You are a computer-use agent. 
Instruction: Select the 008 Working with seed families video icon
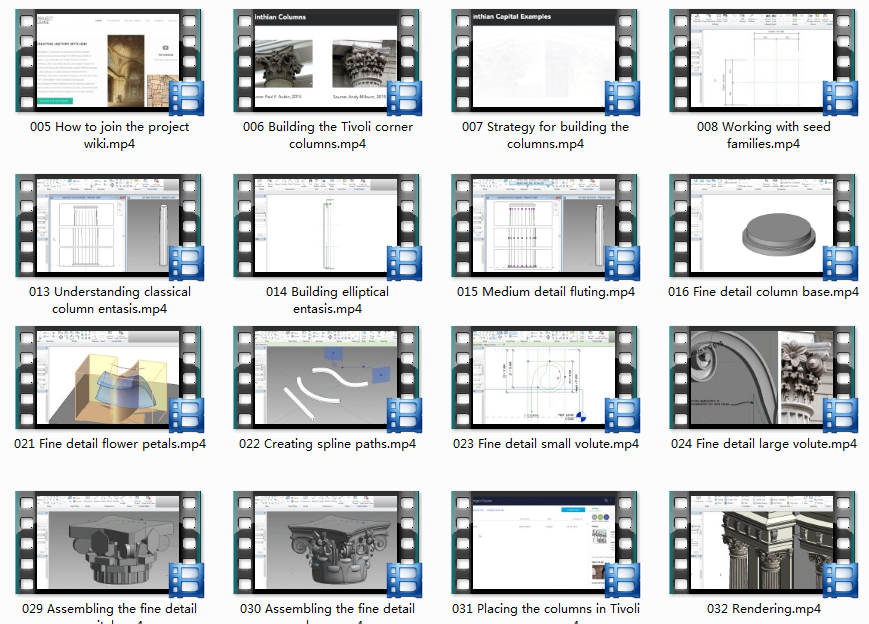[x=763, y=61]
